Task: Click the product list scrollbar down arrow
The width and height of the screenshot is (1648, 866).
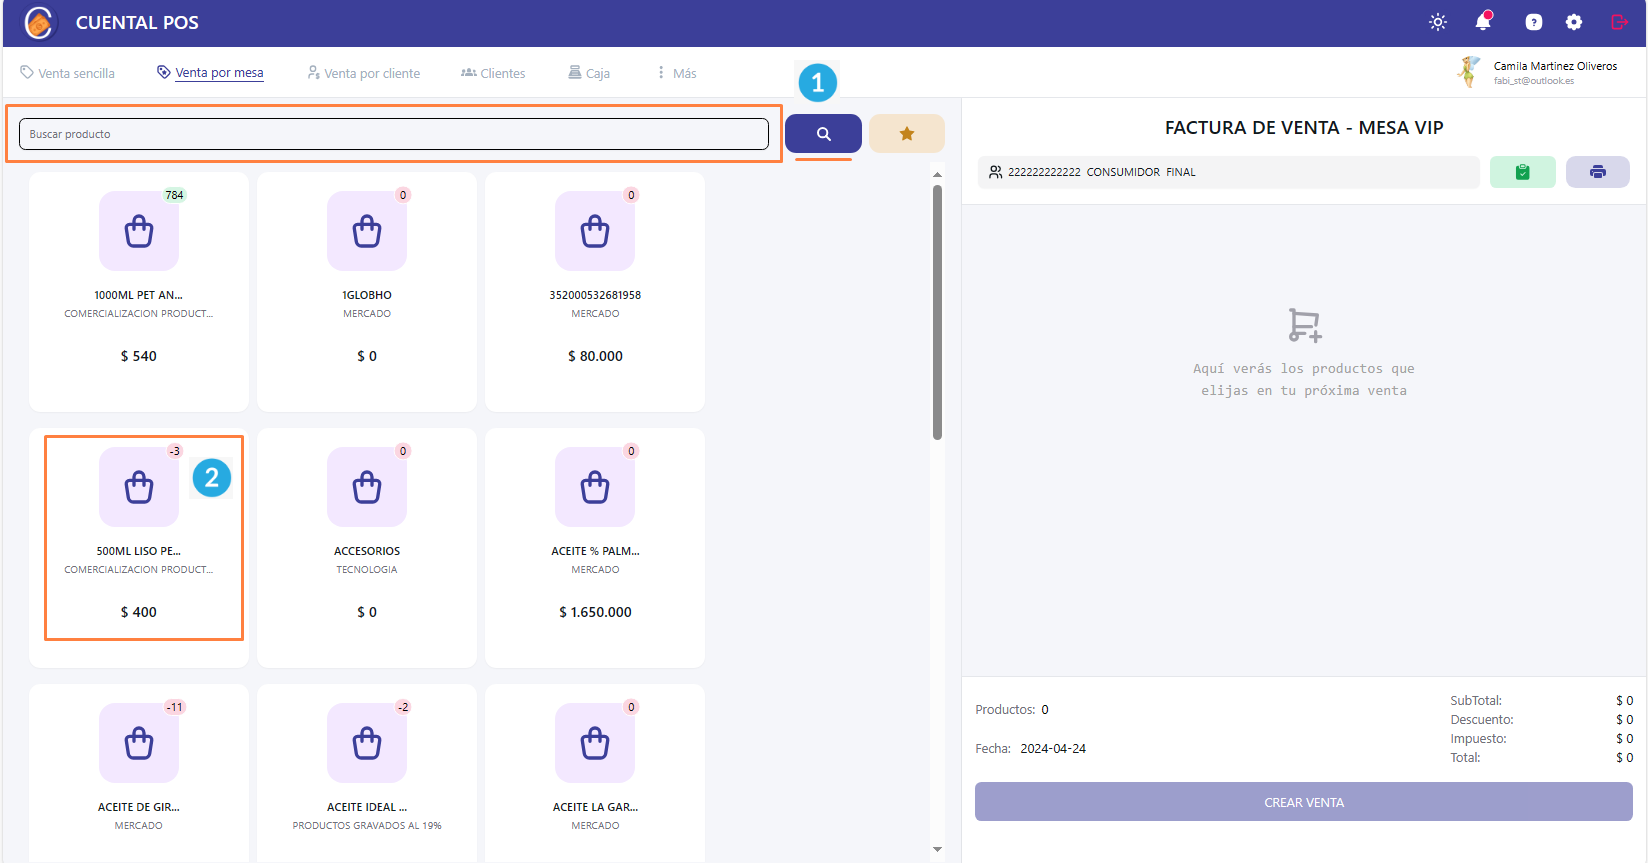Action: coord(937,849)
